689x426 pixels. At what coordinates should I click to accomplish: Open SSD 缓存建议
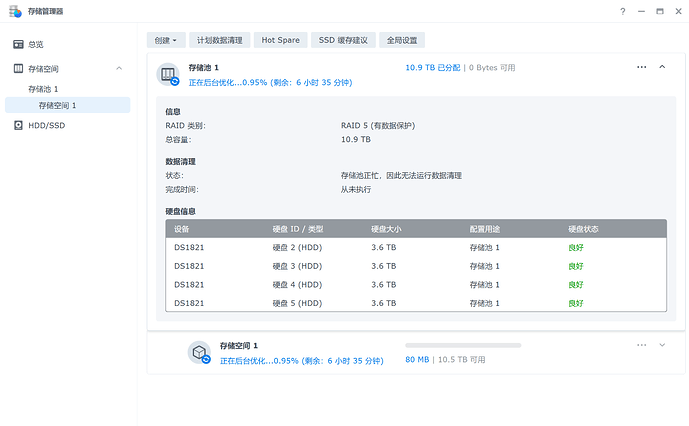[x=343, y=40]
